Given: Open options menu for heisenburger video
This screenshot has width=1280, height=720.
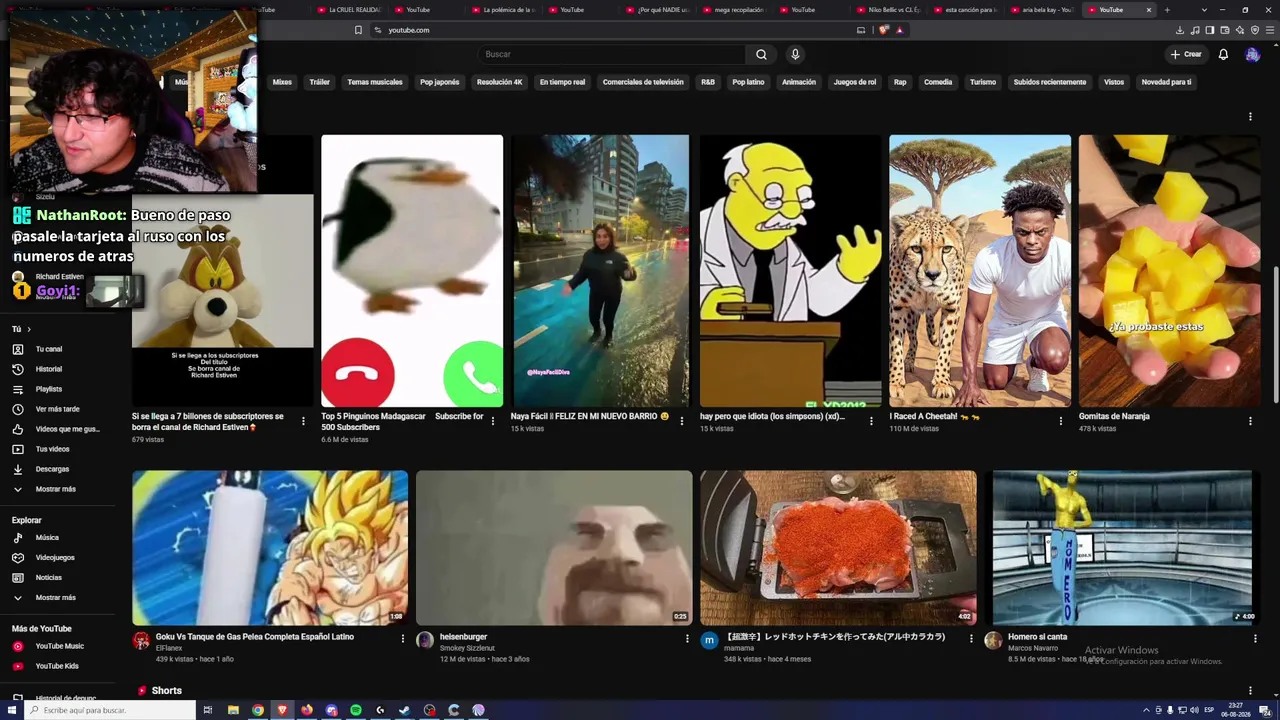Looking at the screenshot, I should [687, 638].
